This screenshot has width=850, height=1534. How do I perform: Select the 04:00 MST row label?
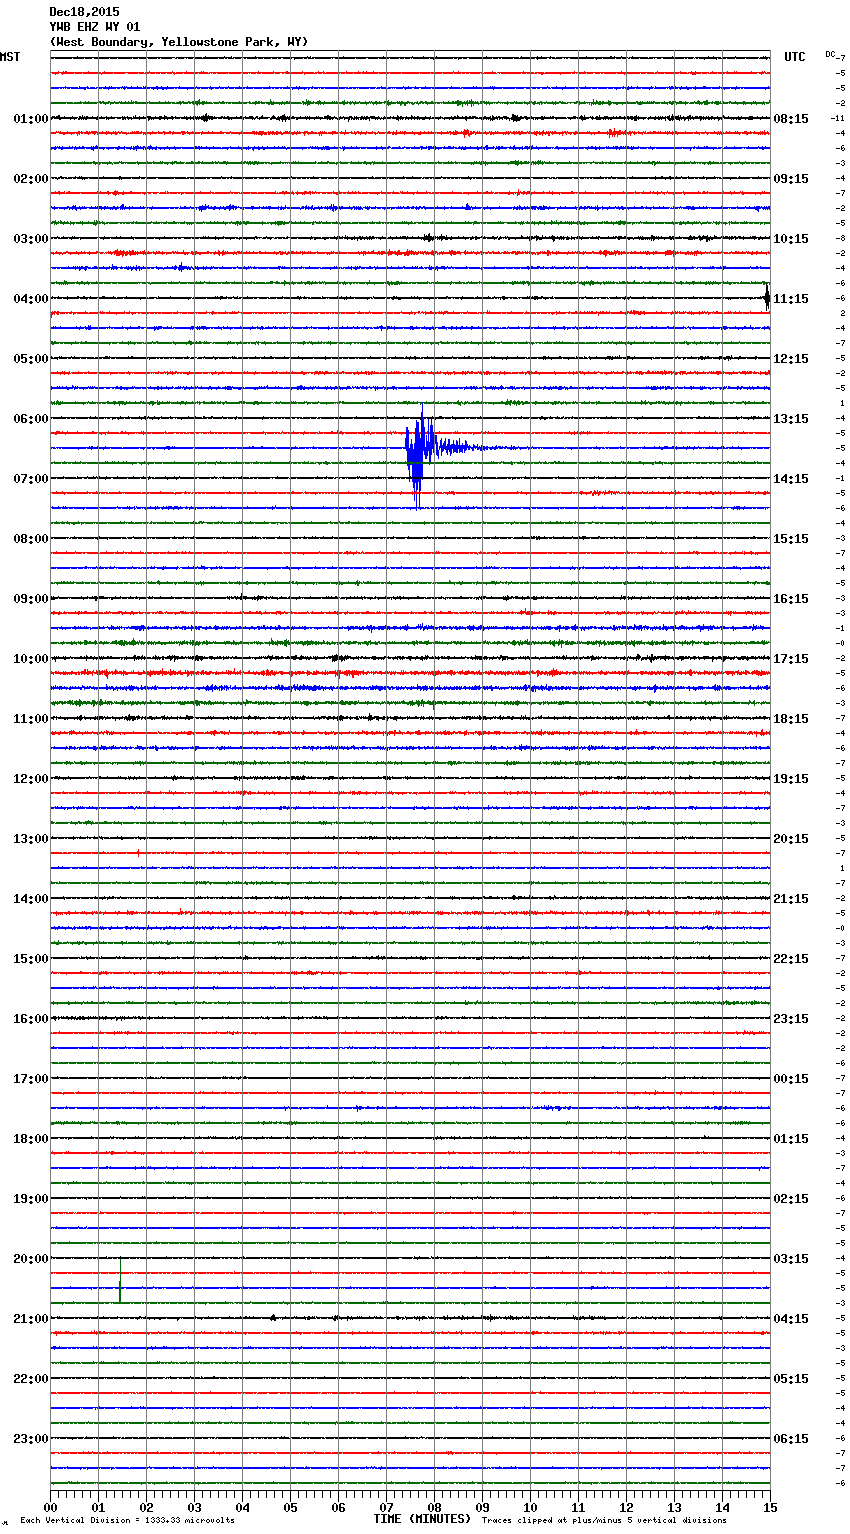coord(31,299)
